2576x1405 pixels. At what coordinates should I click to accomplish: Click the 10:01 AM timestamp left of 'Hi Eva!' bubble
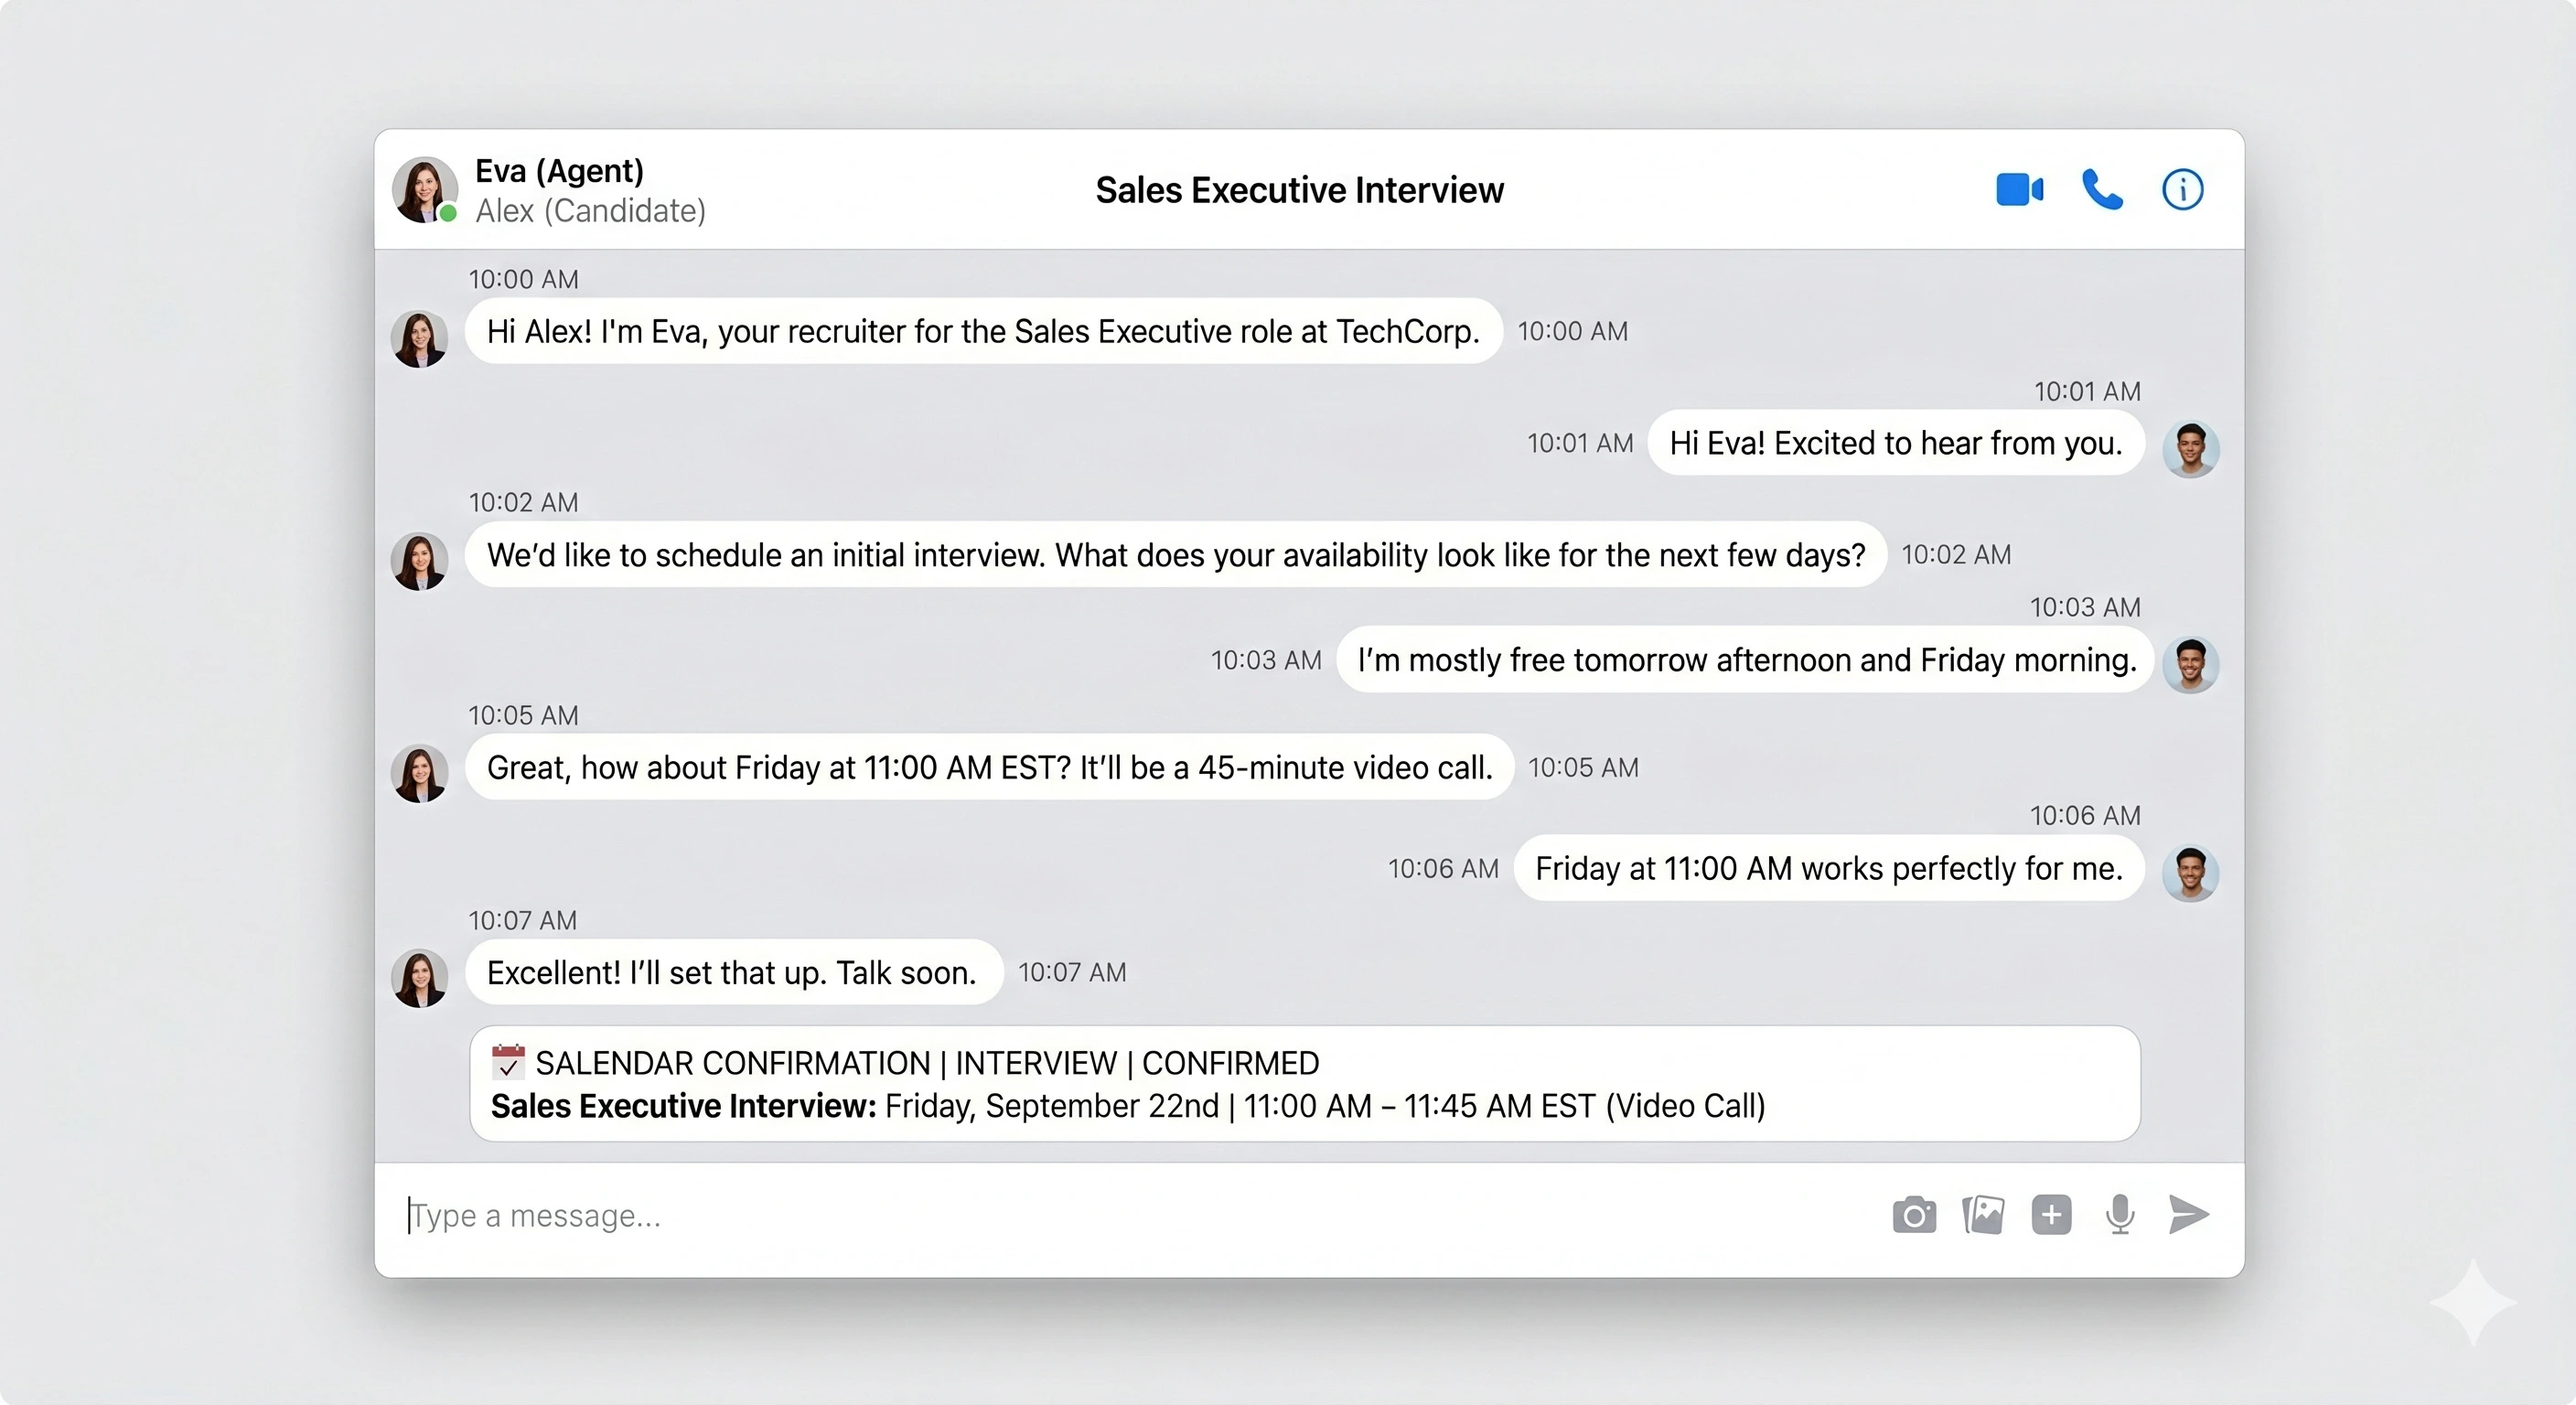coord(1580,443)
